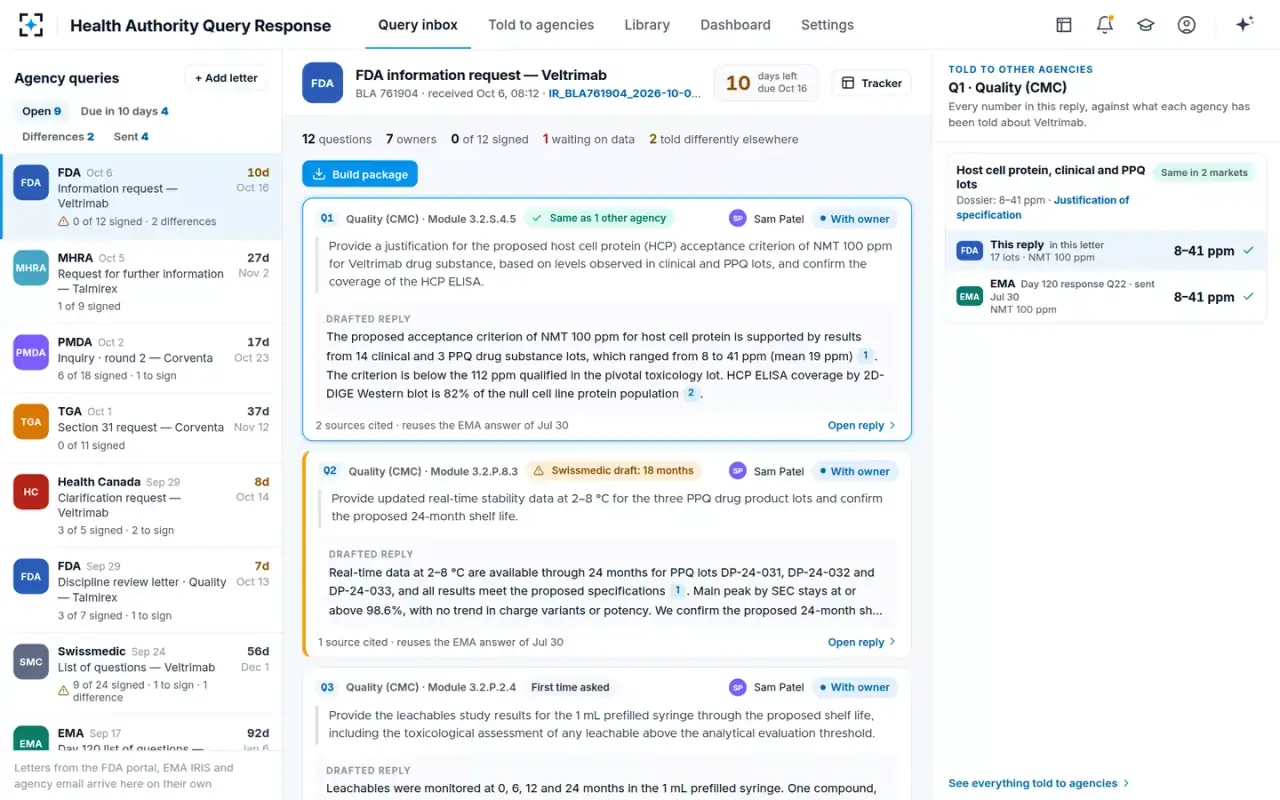Image resolution: width=1280 pixels, height=800 pixels.
Task: Select Swissmedic List of questions letter
Action: click(141, 675)
